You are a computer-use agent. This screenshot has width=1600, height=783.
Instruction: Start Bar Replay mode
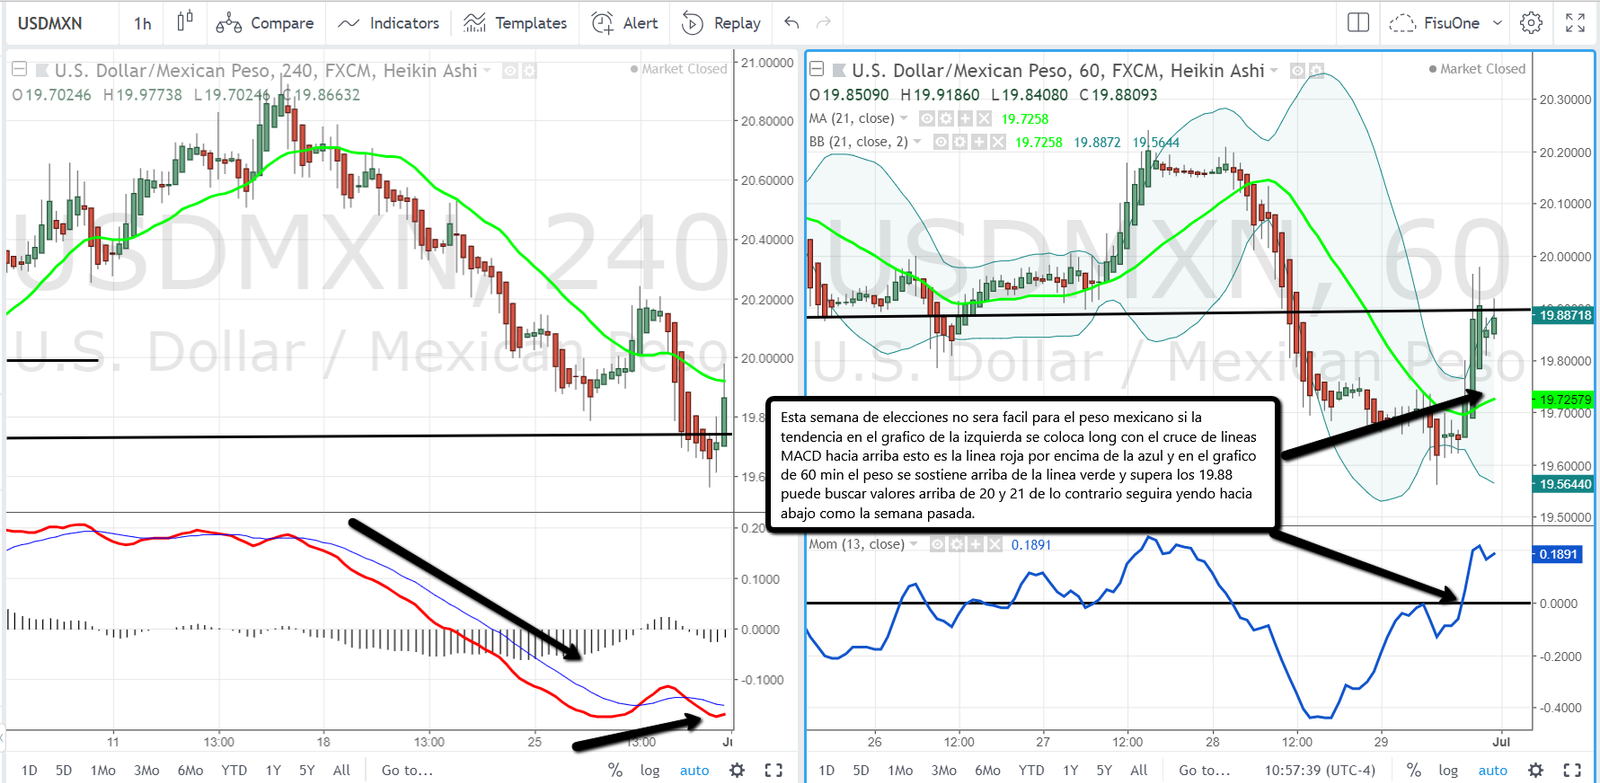point(721,23)
